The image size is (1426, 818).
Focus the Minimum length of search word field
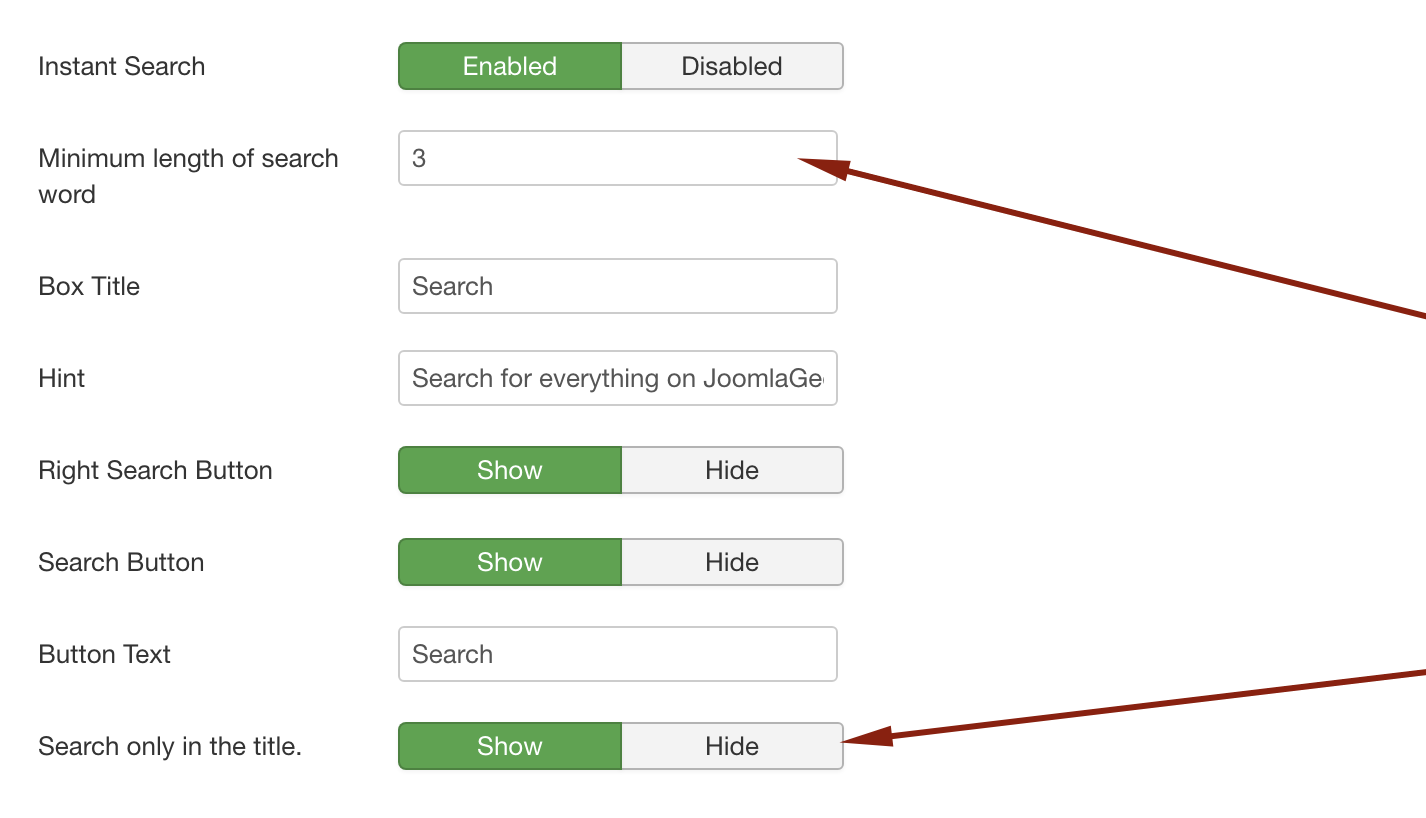point(618,158)
